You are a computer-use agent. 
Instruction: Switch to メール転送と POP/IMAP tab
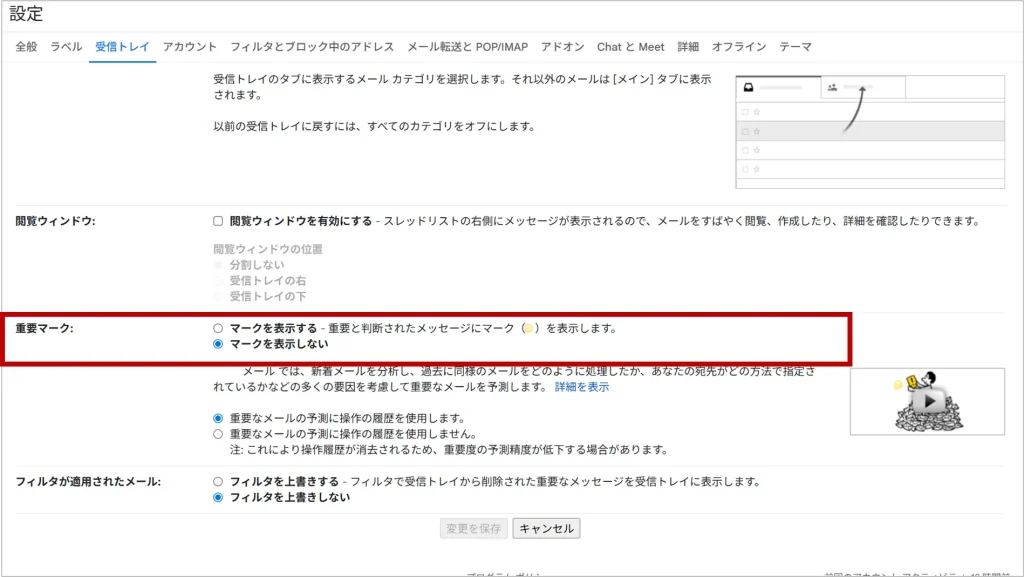pos(467,47)
